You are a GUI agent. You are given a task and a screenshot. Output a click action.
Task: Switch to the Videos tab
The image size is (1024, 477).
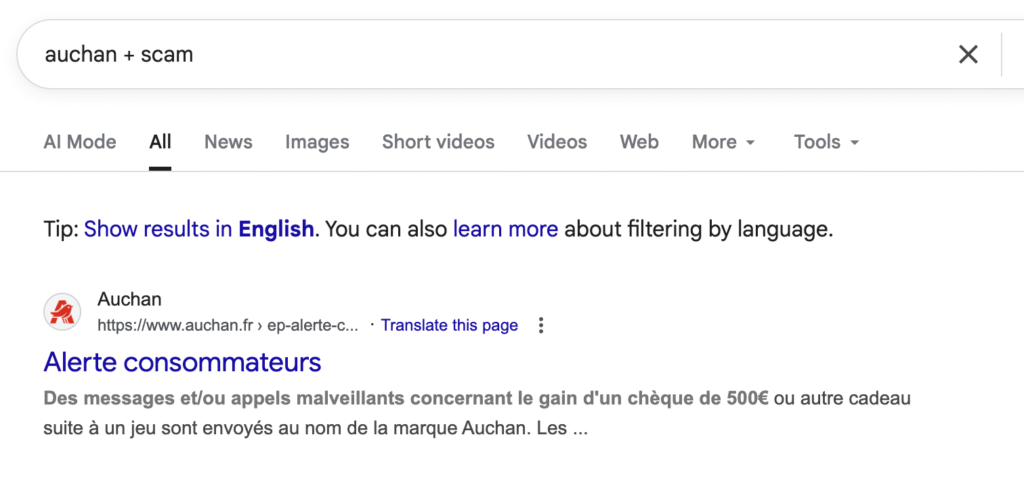coord(557,142)
